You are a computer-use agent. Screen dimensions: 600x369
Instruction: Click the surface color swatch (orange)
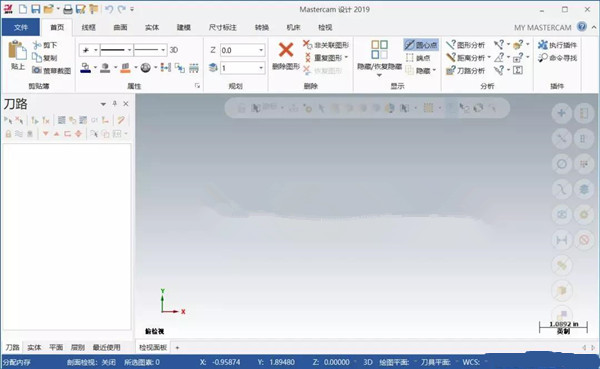(x=126, y=68)
